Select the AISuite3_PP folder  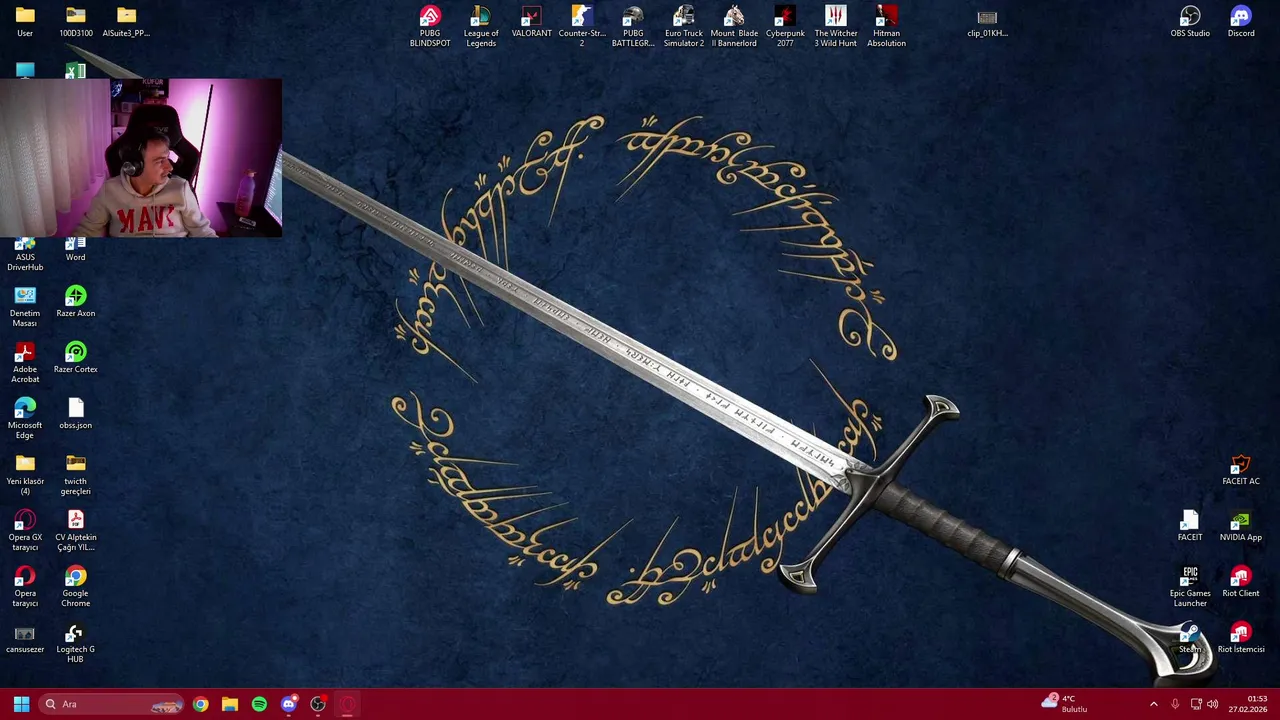126,22
